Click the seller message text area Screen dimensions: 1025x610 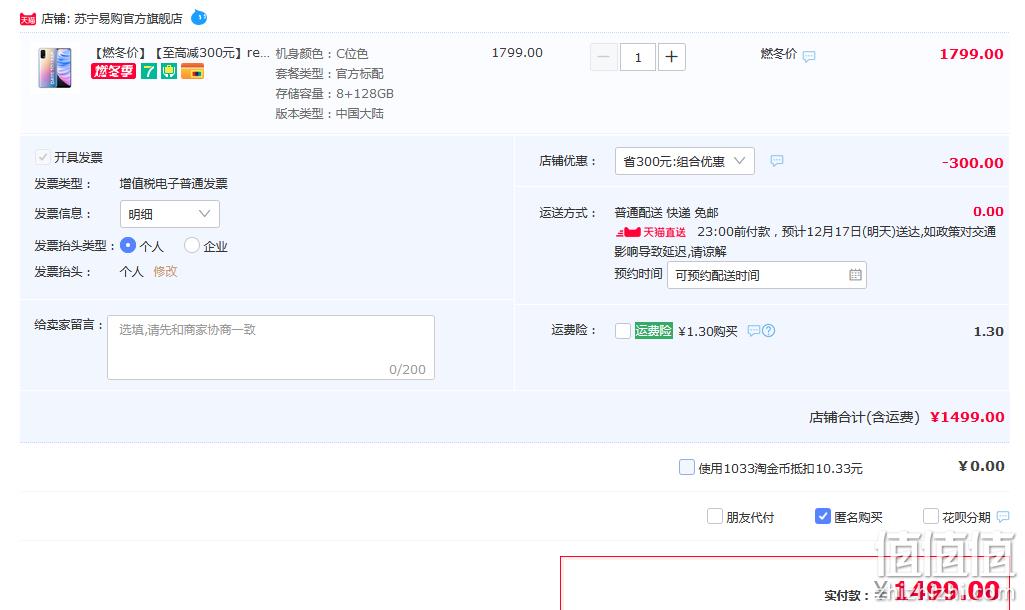(271, 347)
